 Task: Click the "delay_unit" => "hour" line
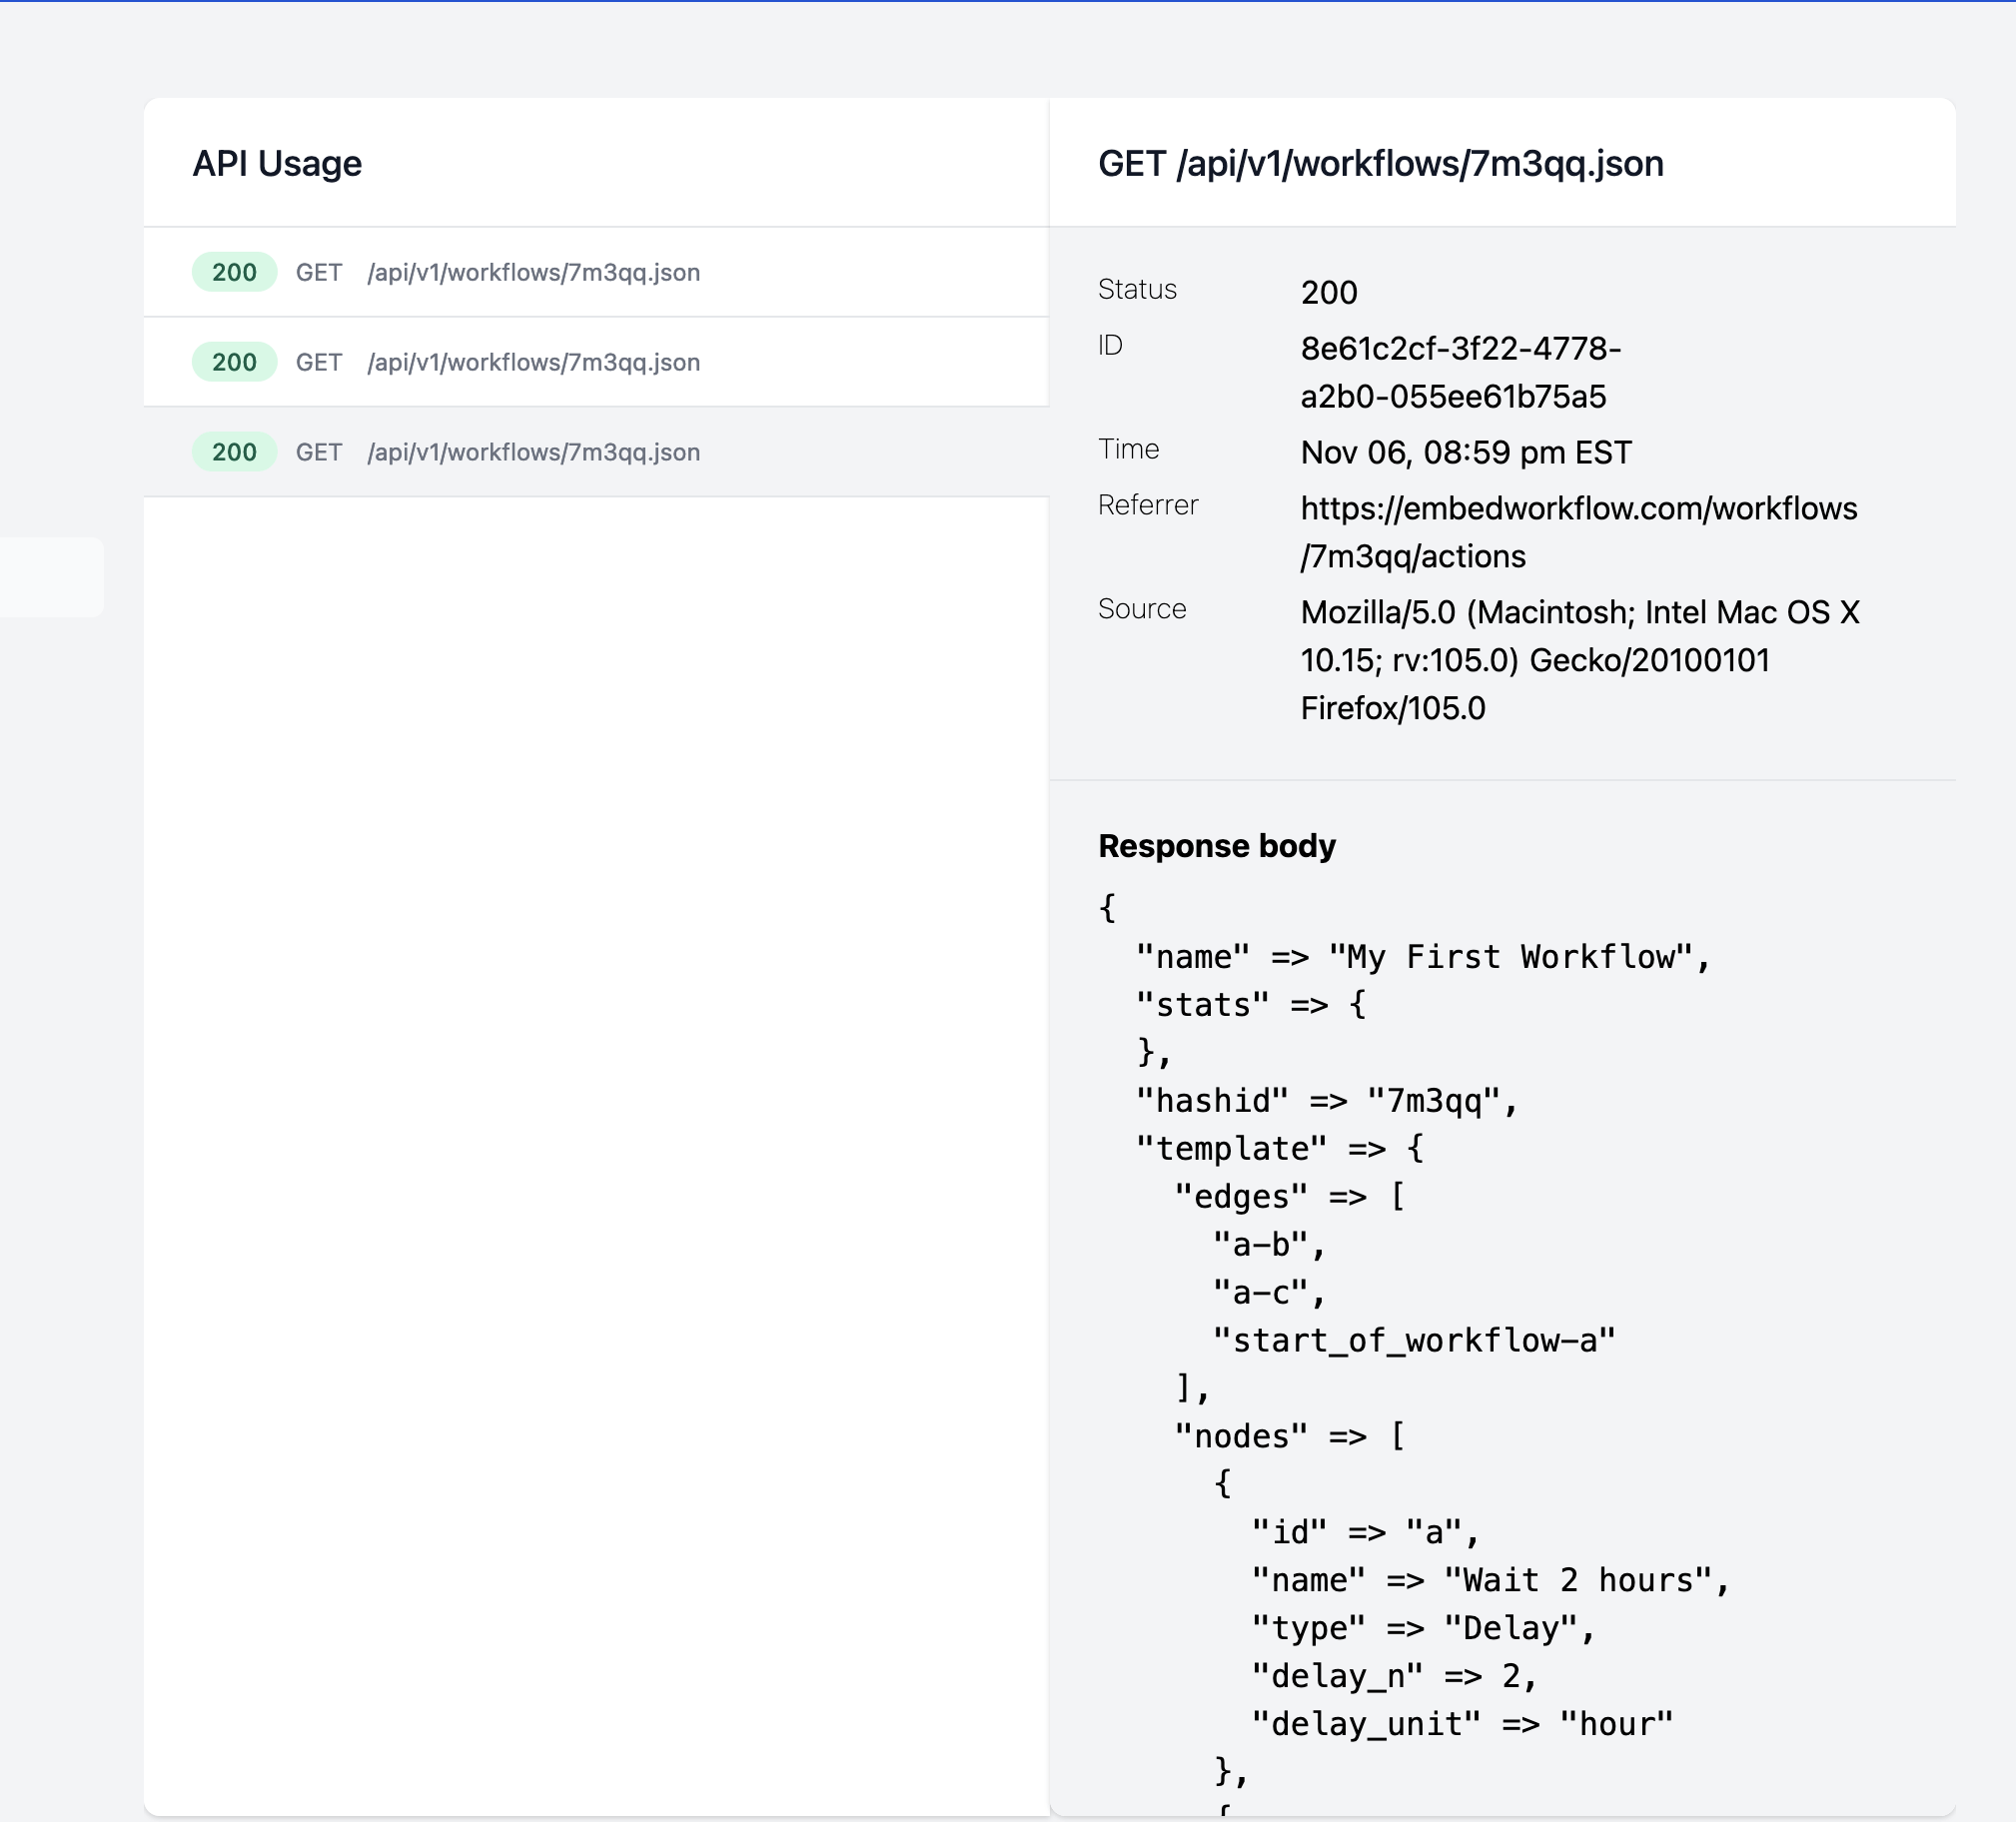pos(1461,1724)
